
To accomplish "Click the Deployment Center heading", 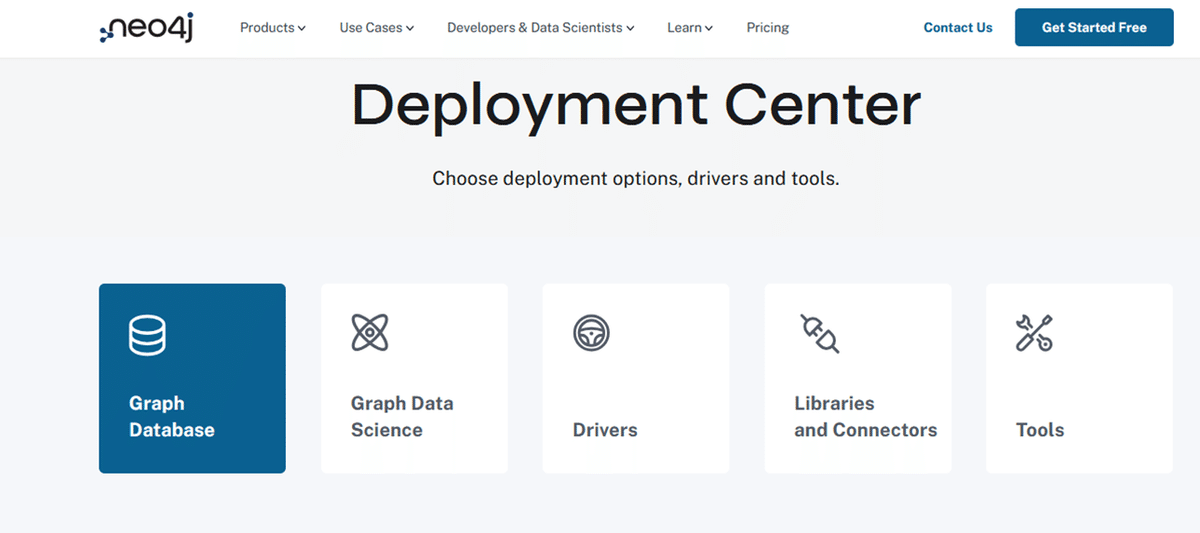I will [x=636, y=104].
